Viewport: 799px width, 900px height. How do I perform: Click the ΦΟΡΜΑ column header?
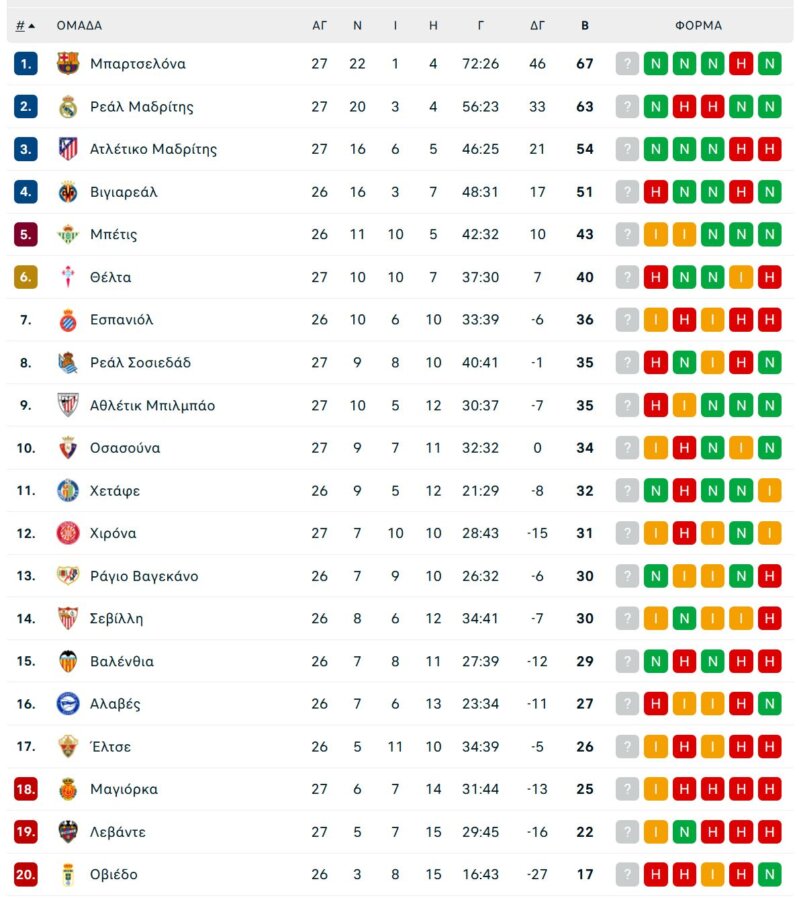coord(701,25)
